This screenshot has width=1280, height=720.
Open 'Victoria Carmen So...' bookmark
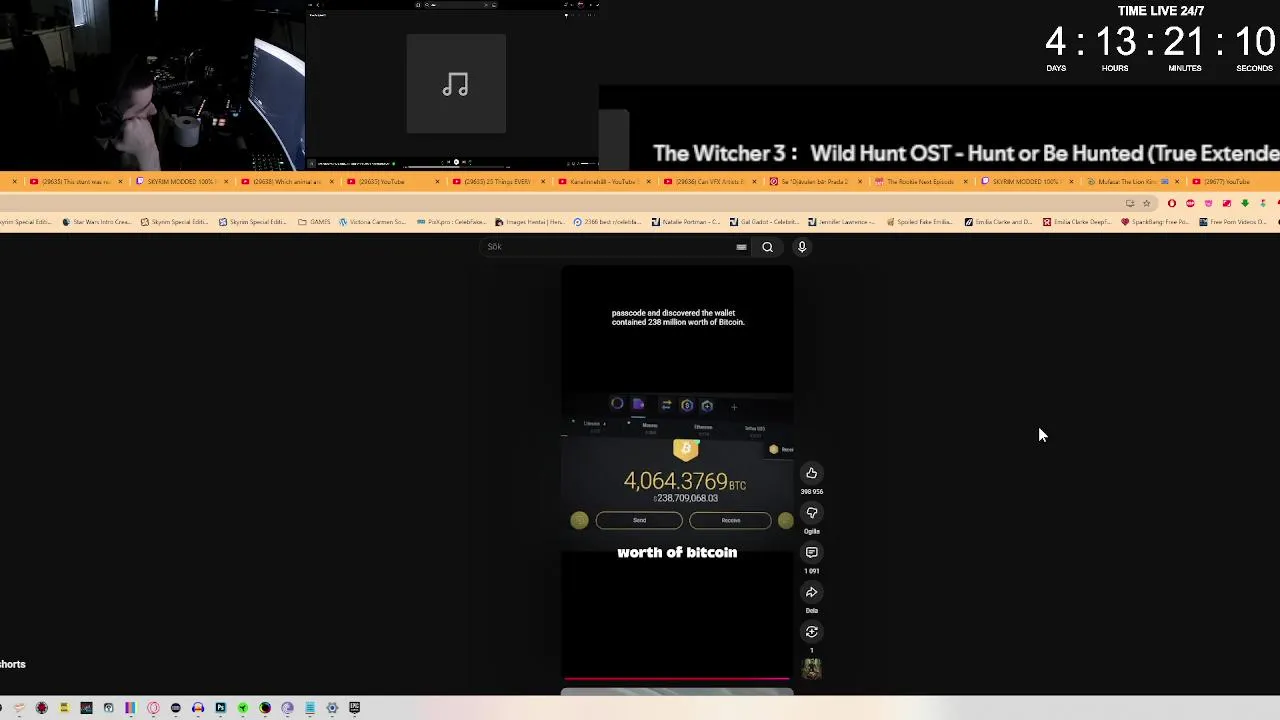click(372, 222)
